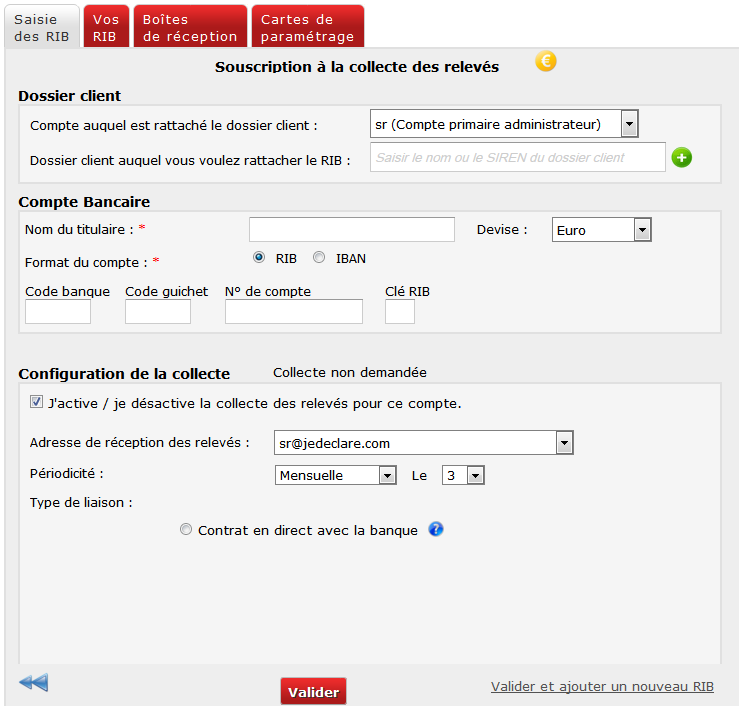Click the Collecte non demandée status text
Image resolution: width=739 pixels, height=706 pixels.
point(350,372)
